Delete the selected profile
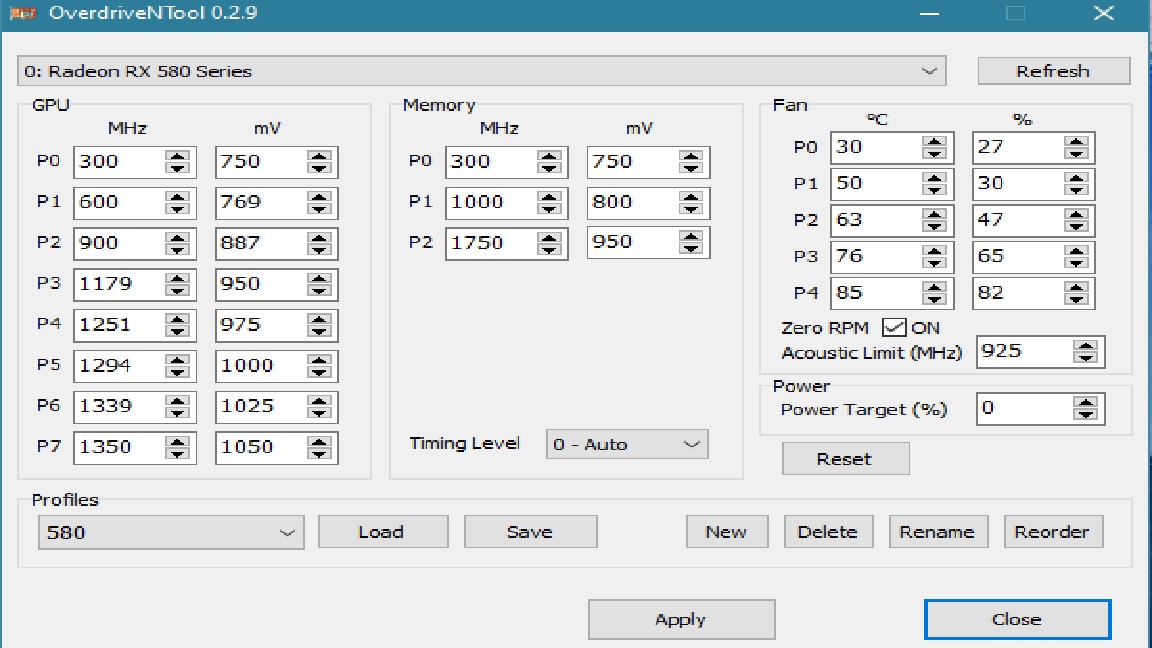The height and width of the screenshot is (648, 1152). (828, 532)
